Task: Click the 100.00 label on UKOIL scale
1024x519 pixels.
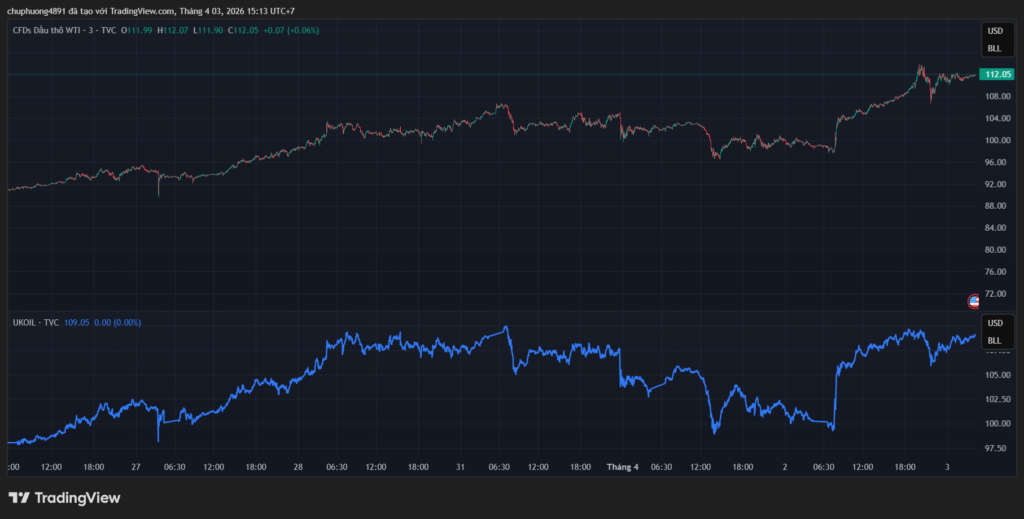Action: (996, 423)
